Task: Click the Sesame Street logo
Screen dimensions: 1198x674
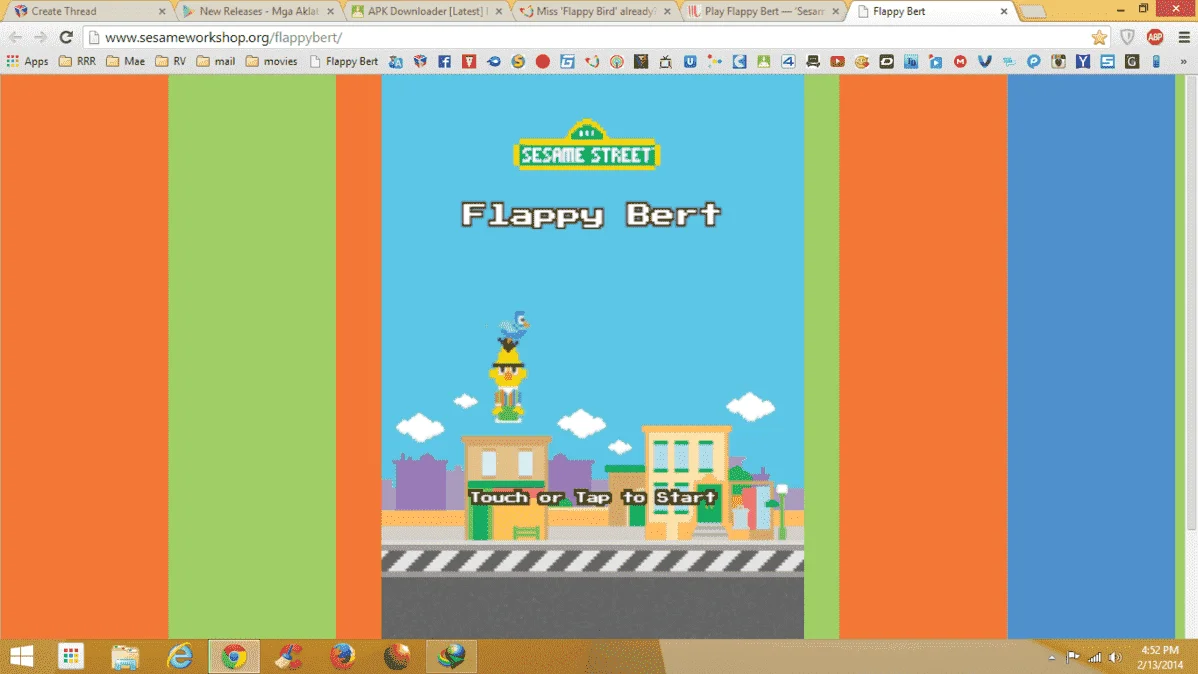Action: pyautogui.click(x=587, y=144)
